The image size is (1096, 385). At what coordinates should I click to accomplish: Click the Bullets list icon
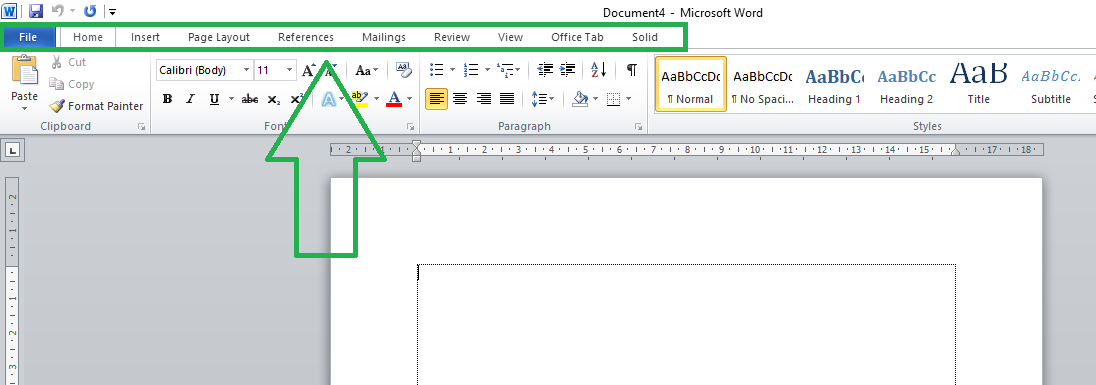pyautogui.click(x=437, y=70)
